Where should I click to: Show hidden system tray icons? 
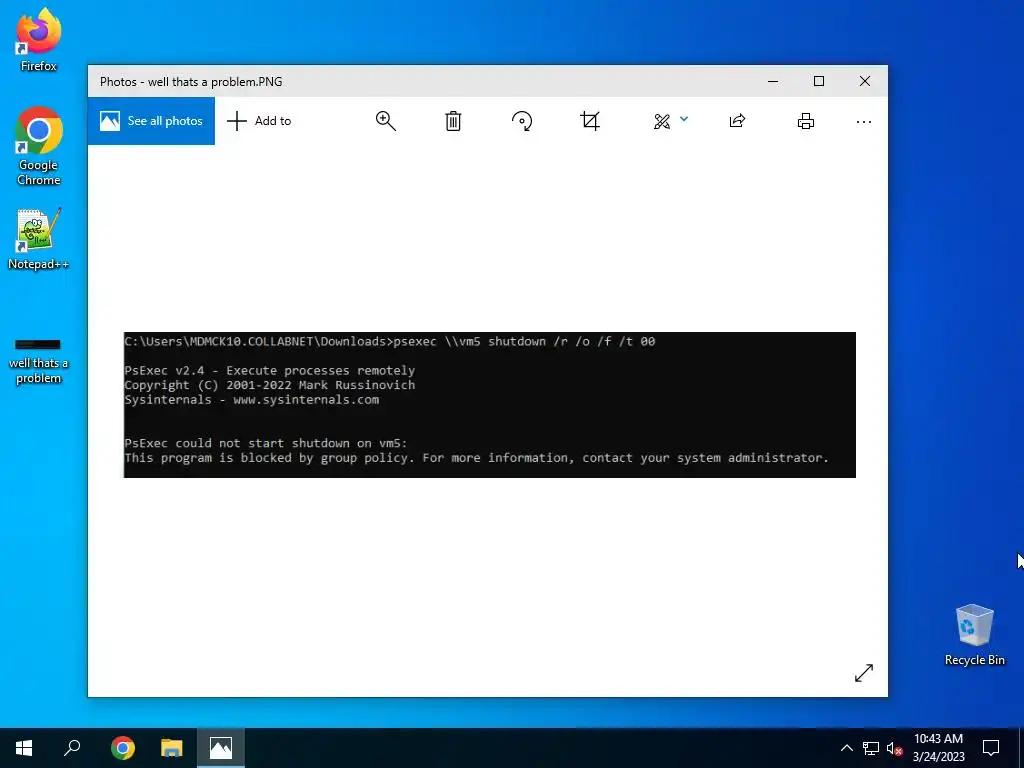[x=846, y=748]
